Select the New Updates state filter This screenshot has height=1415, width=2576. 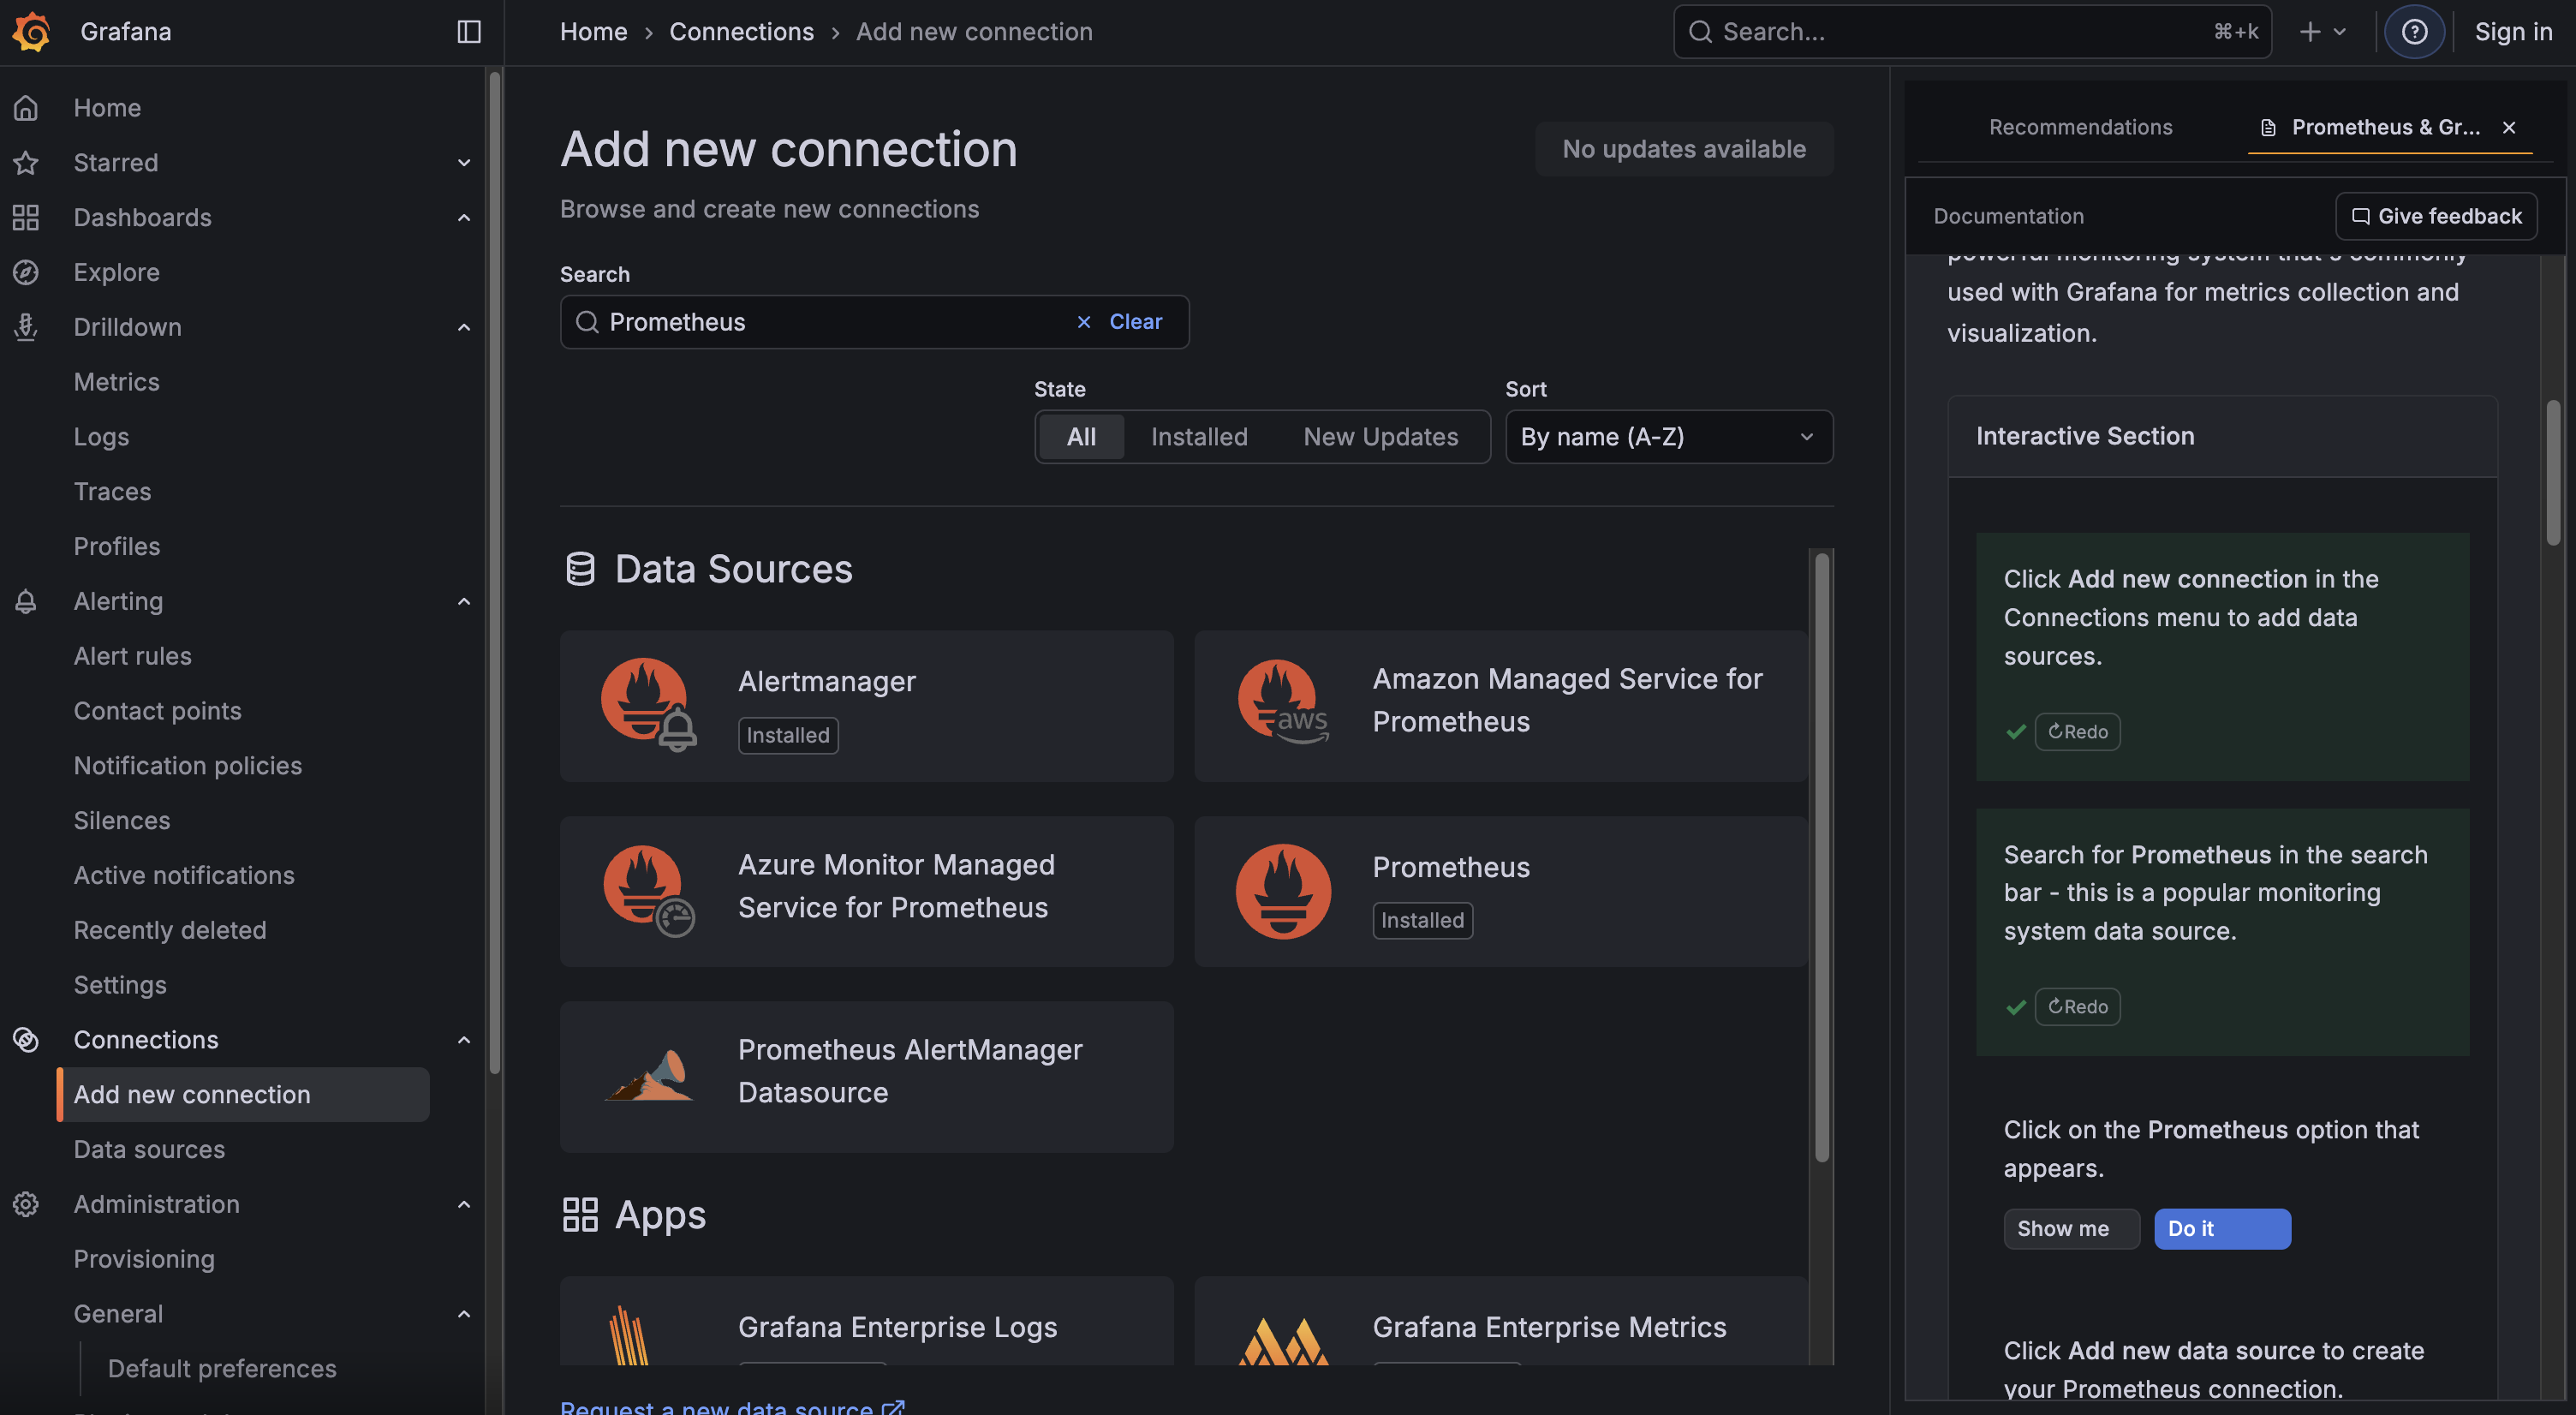tap(1380, 437)
